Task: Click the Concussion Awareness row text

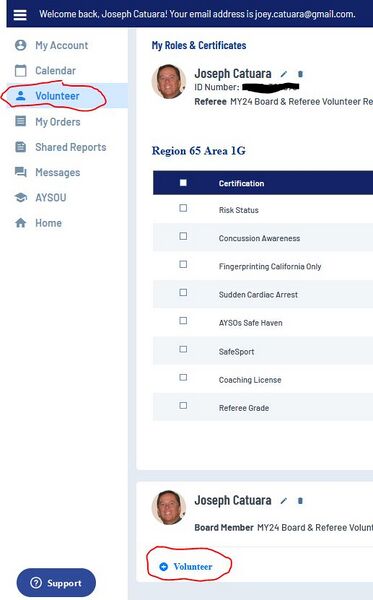Action: pos(259,238)
